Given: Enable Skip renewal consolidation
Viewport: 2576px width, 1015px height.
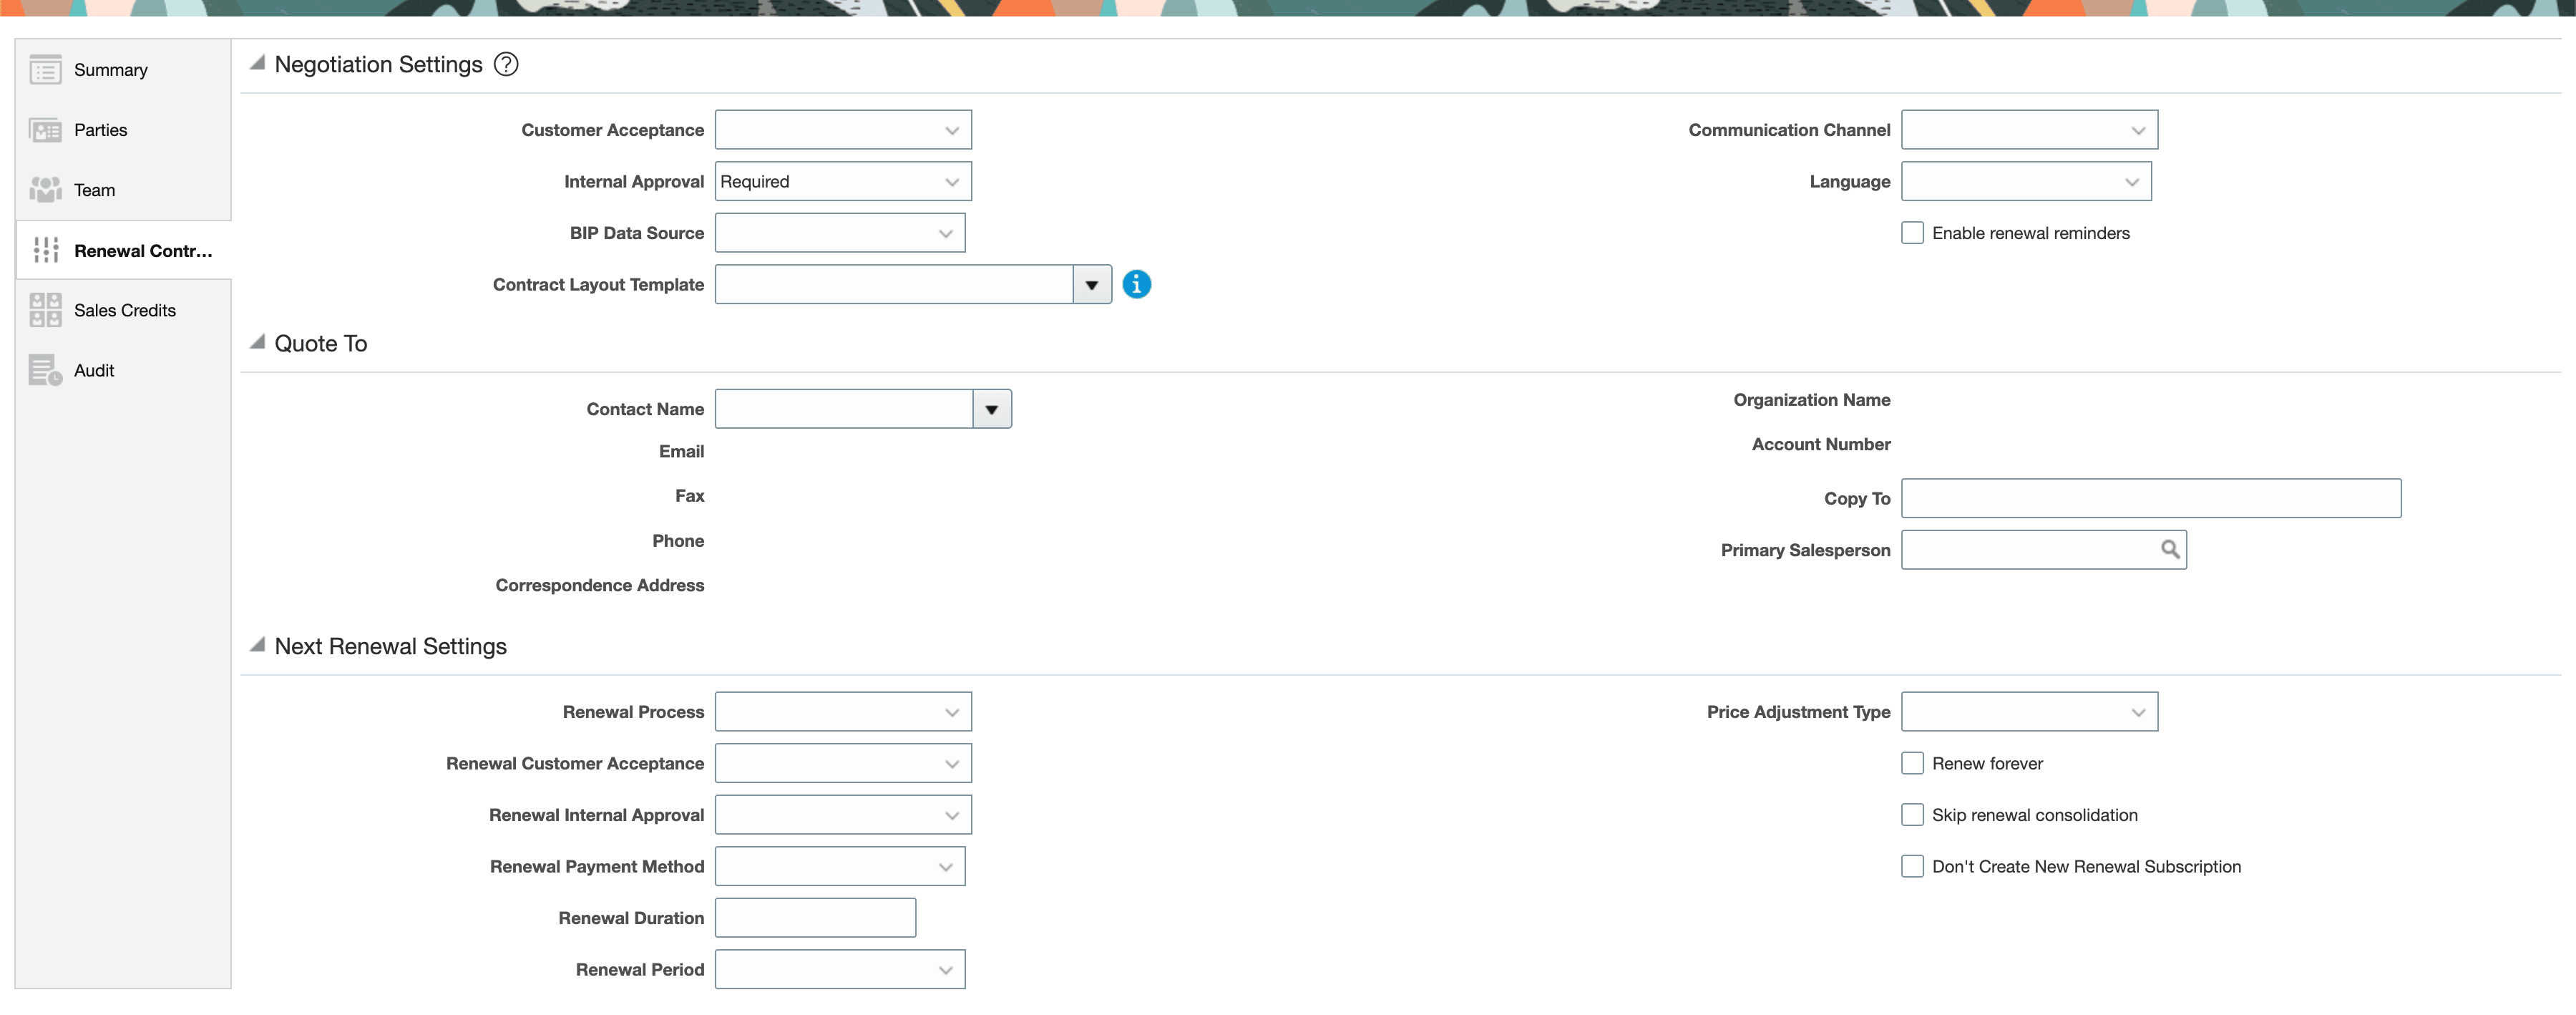Looking at the screenshot, I should [x=1912, y=814].
